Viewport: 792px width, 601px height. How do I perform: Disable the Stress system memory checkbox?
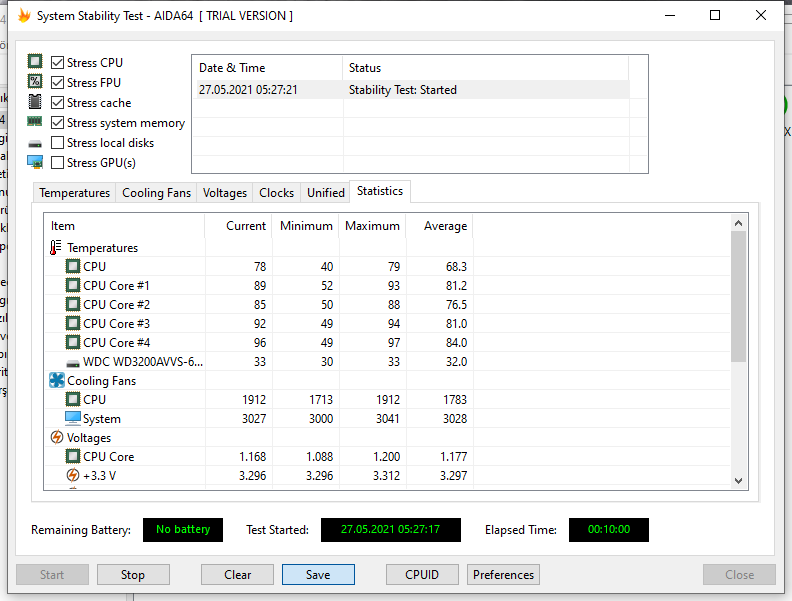(58, 123)
